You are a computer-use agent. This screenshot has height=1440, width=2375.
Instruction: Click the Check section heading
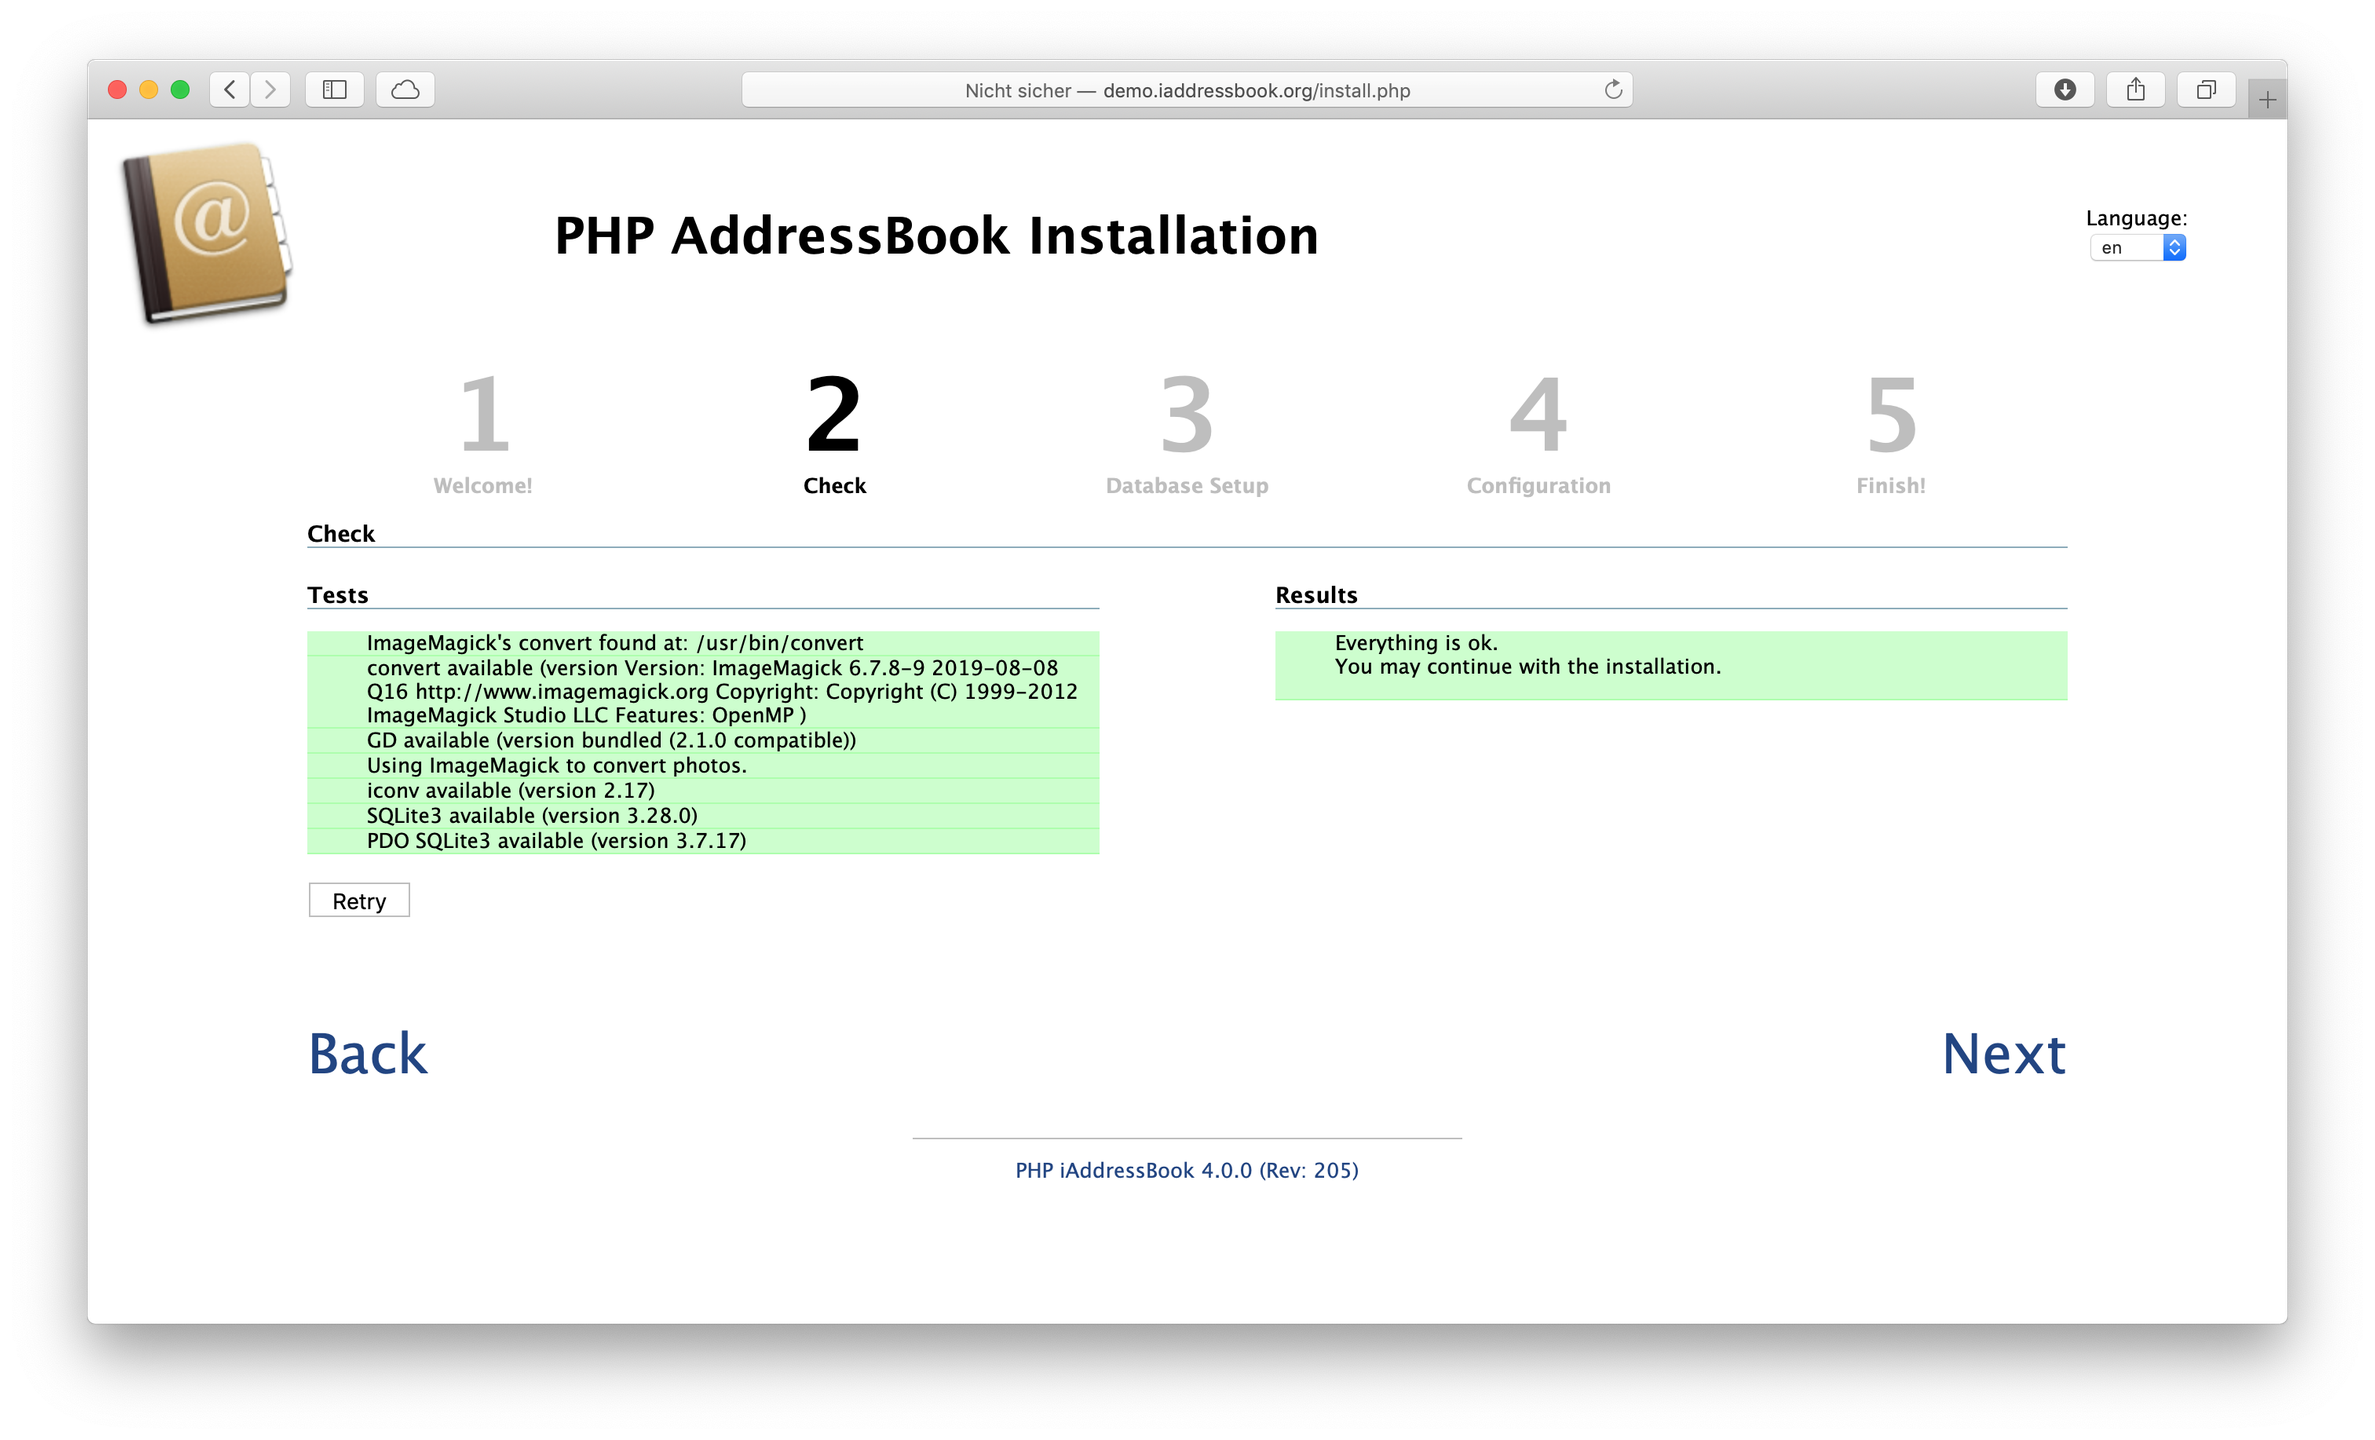(341, 534)
